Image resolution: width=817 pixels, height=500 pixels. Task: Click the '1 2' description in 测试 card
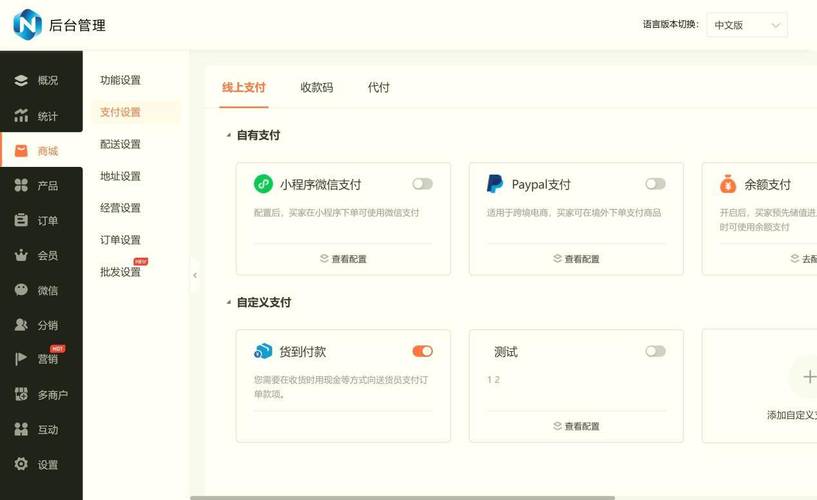(x=493, y=380)
